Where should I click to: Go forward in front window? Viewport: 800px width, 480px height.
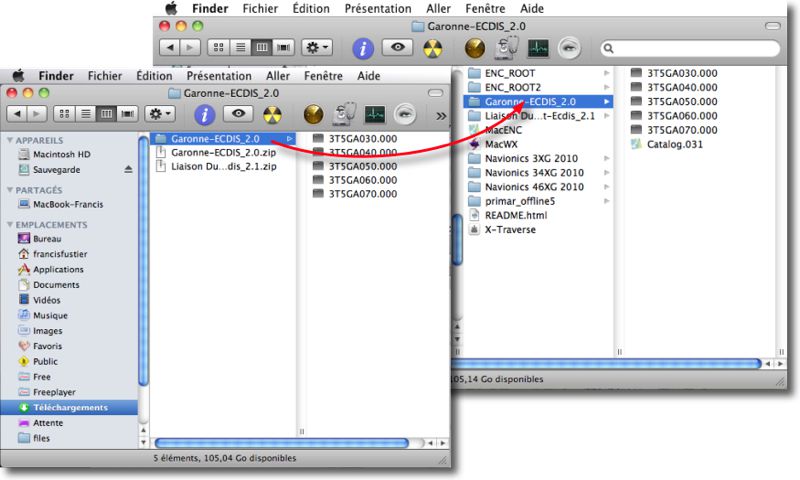(37, 113)
